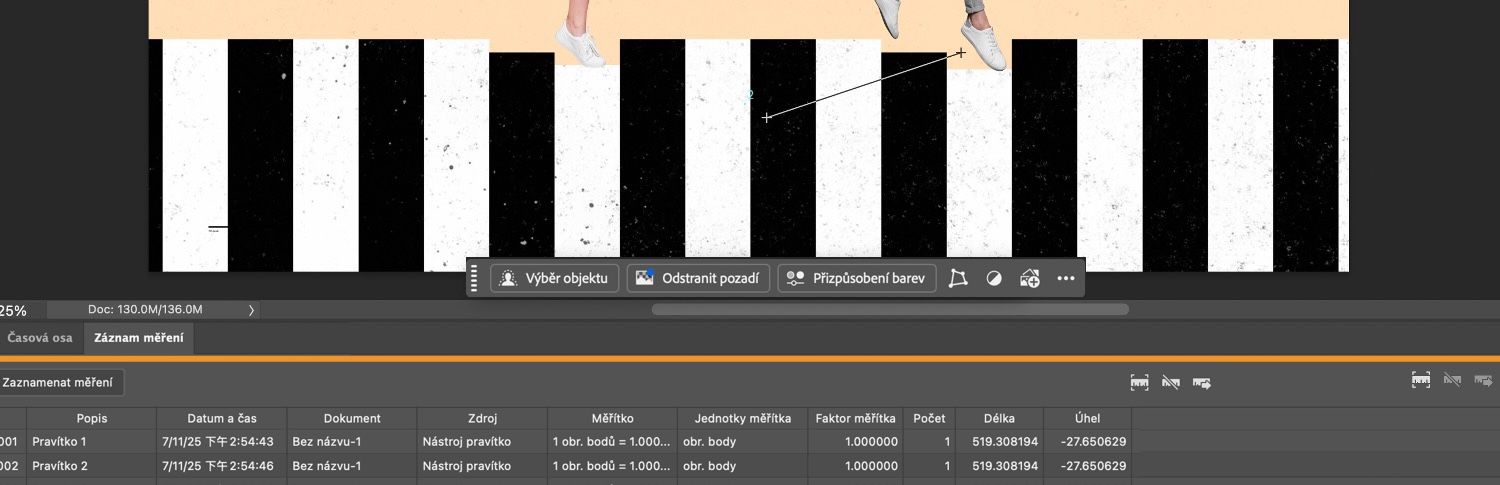Click Zaznamenat měření button

[x=60, y=382]
